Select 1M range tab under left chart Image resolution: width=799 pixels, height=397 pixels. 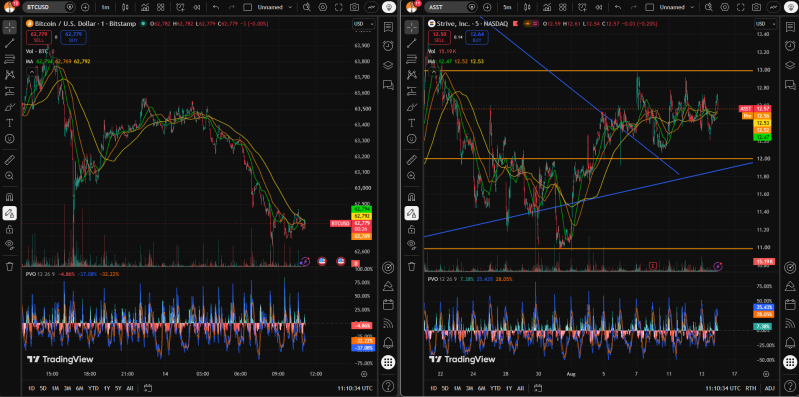[x=55, y=388]
